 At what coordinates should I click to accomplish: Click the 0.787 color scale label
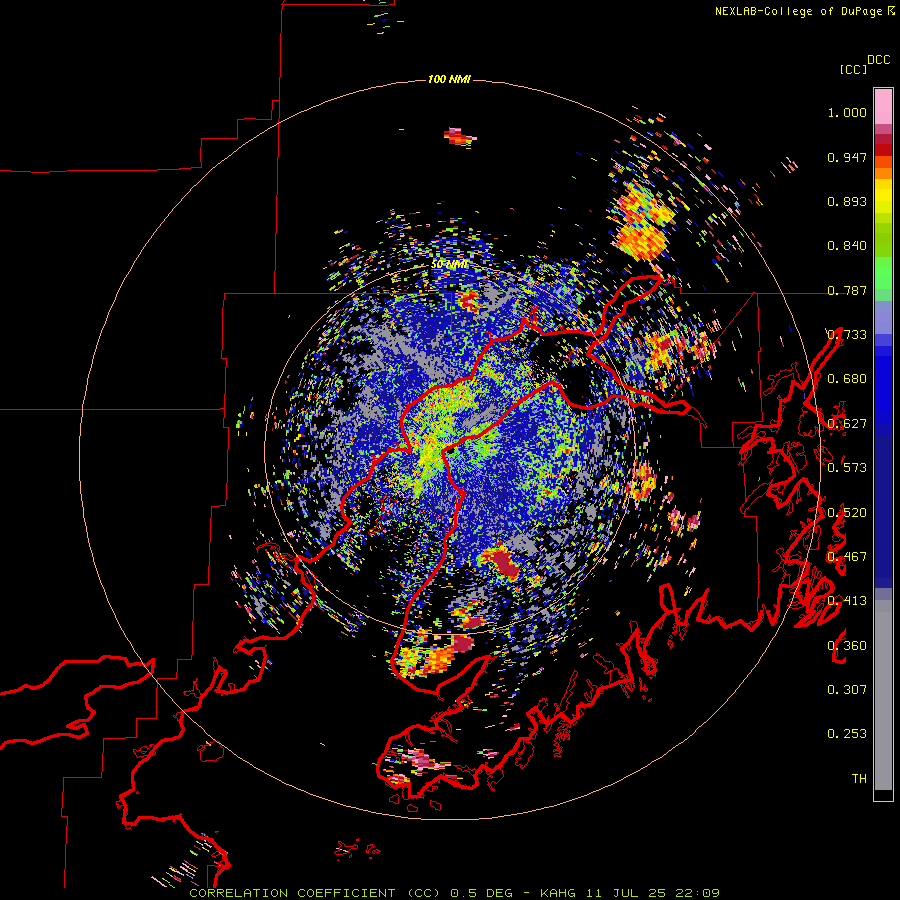847,290
